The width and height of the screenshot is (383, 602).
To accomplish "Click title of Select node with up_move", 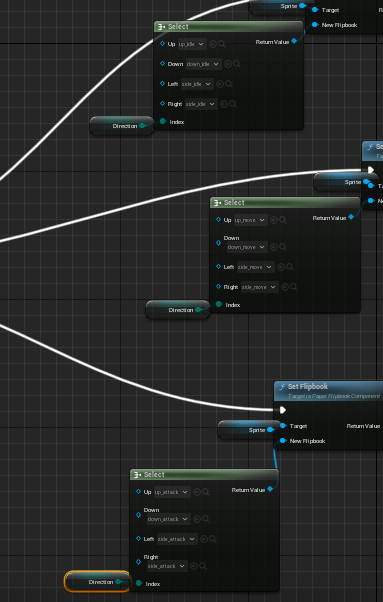I will pyautogui.click(x=234, y=202).
